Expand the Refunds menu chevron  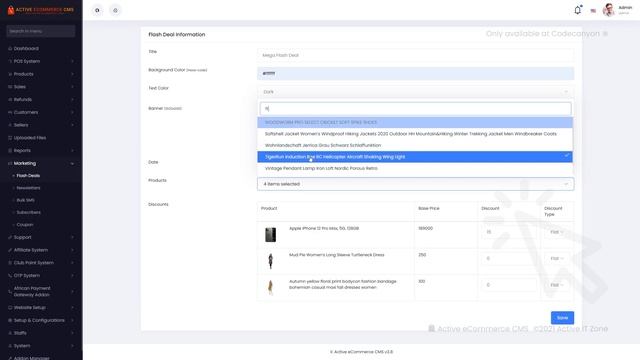tap(72, 100)
